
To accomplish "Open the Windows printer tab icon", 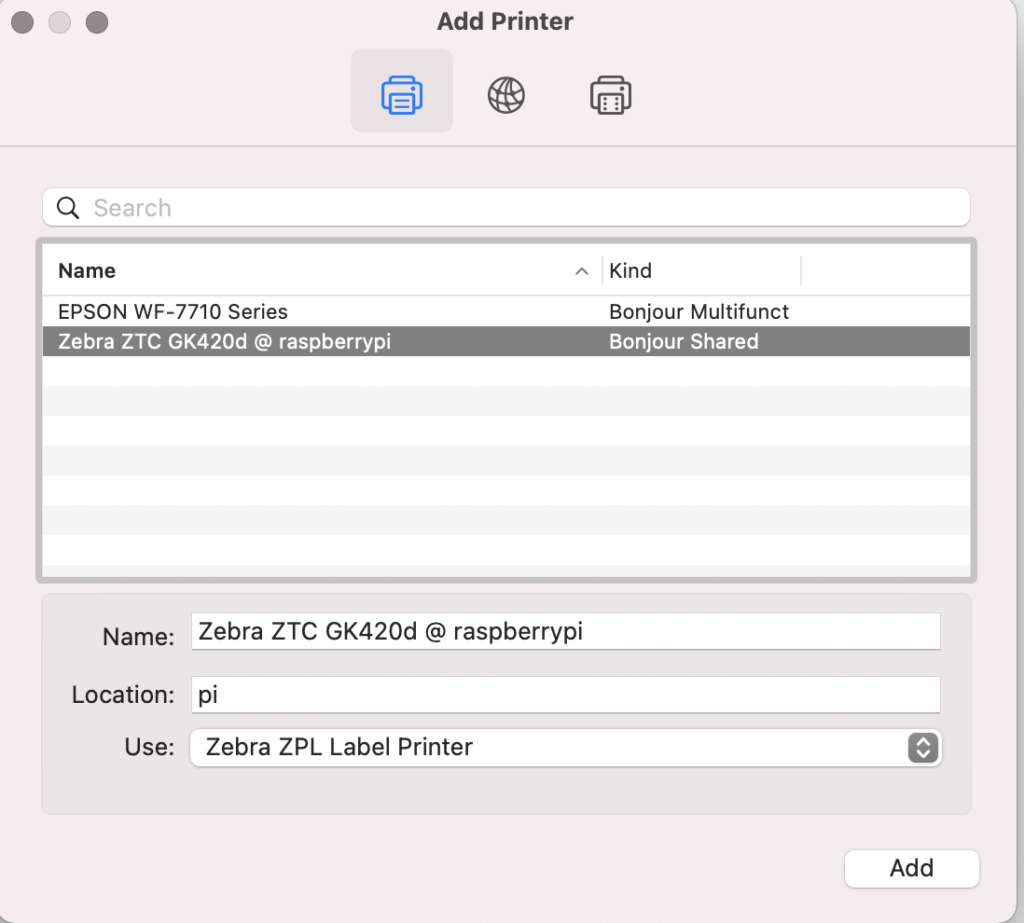I will click(610, 95).
